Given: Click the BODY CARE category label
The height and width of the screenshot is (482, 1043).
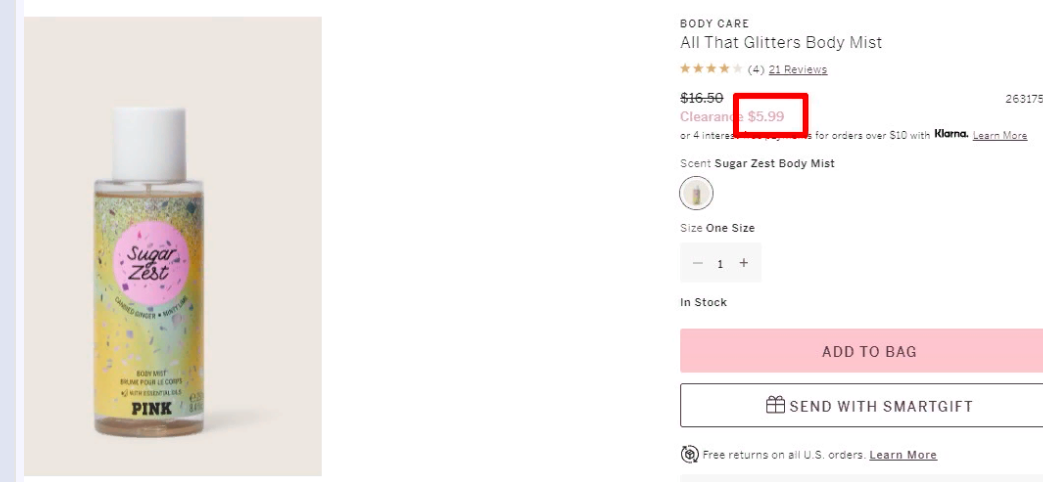Looking at the screenshot, I should [x=714, y=23].
